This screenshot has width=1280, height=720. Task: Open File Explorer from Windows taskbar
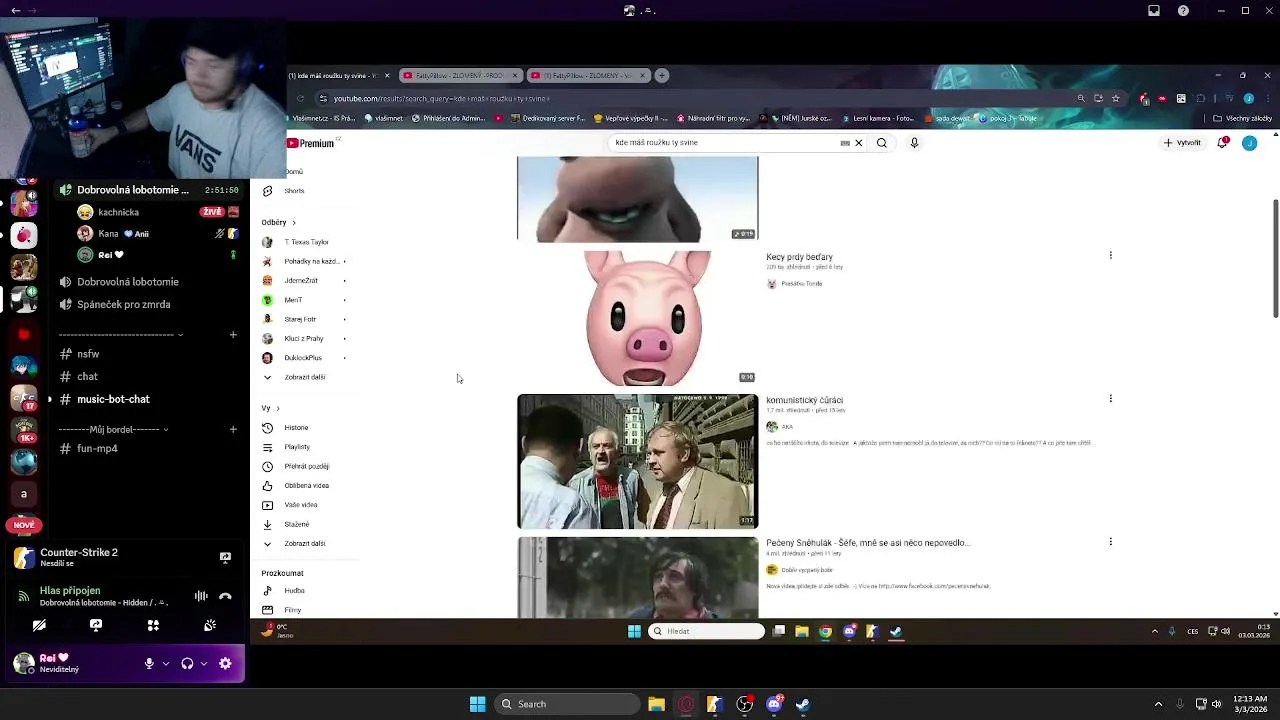pyautogui.click(x=656, y=704)
